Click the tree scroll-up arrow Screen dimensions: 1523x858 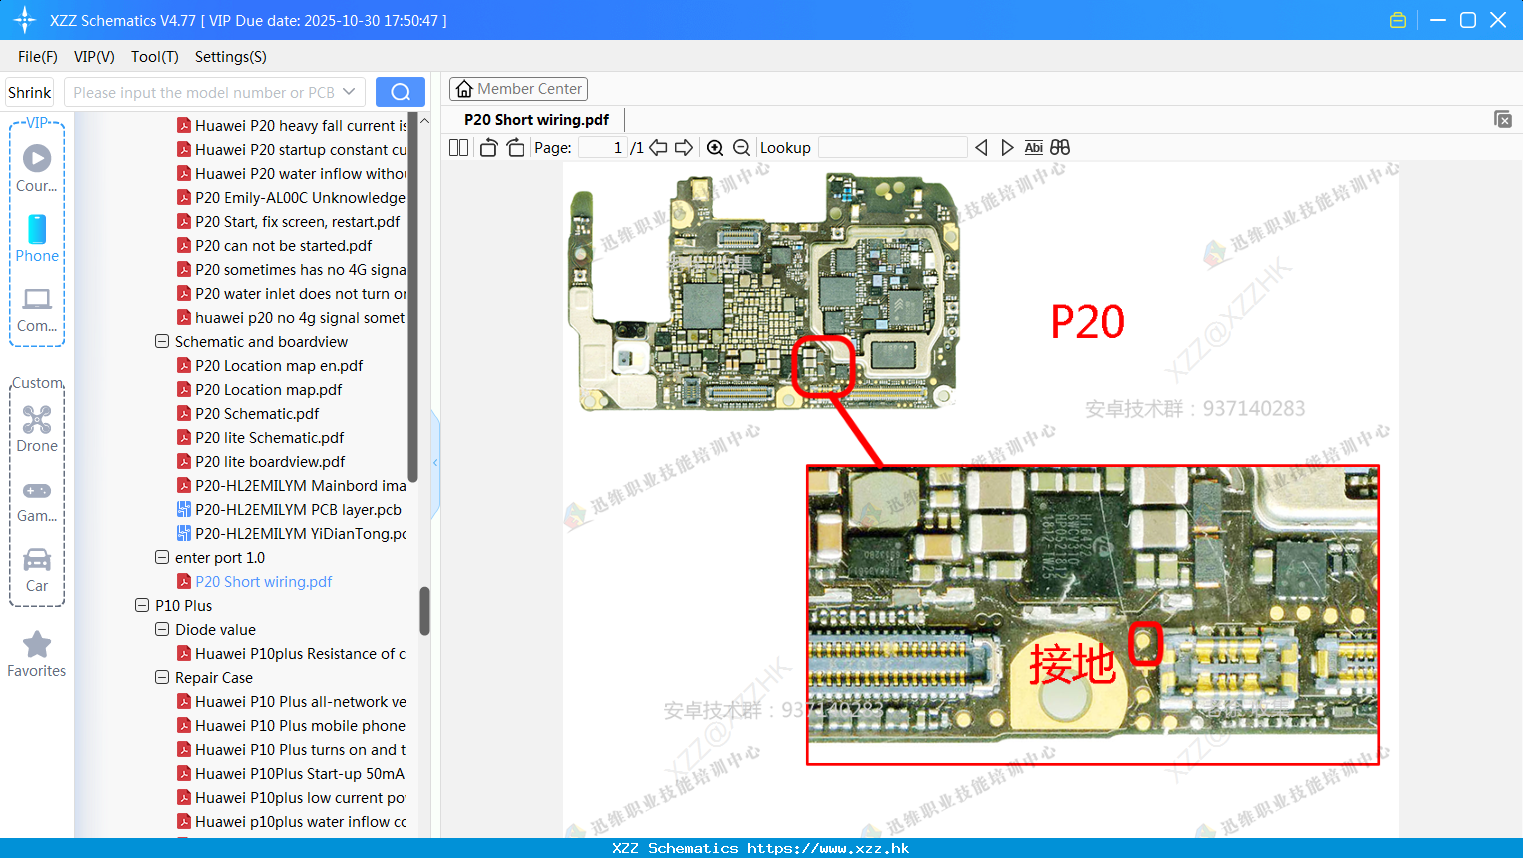tap(424, 121)
